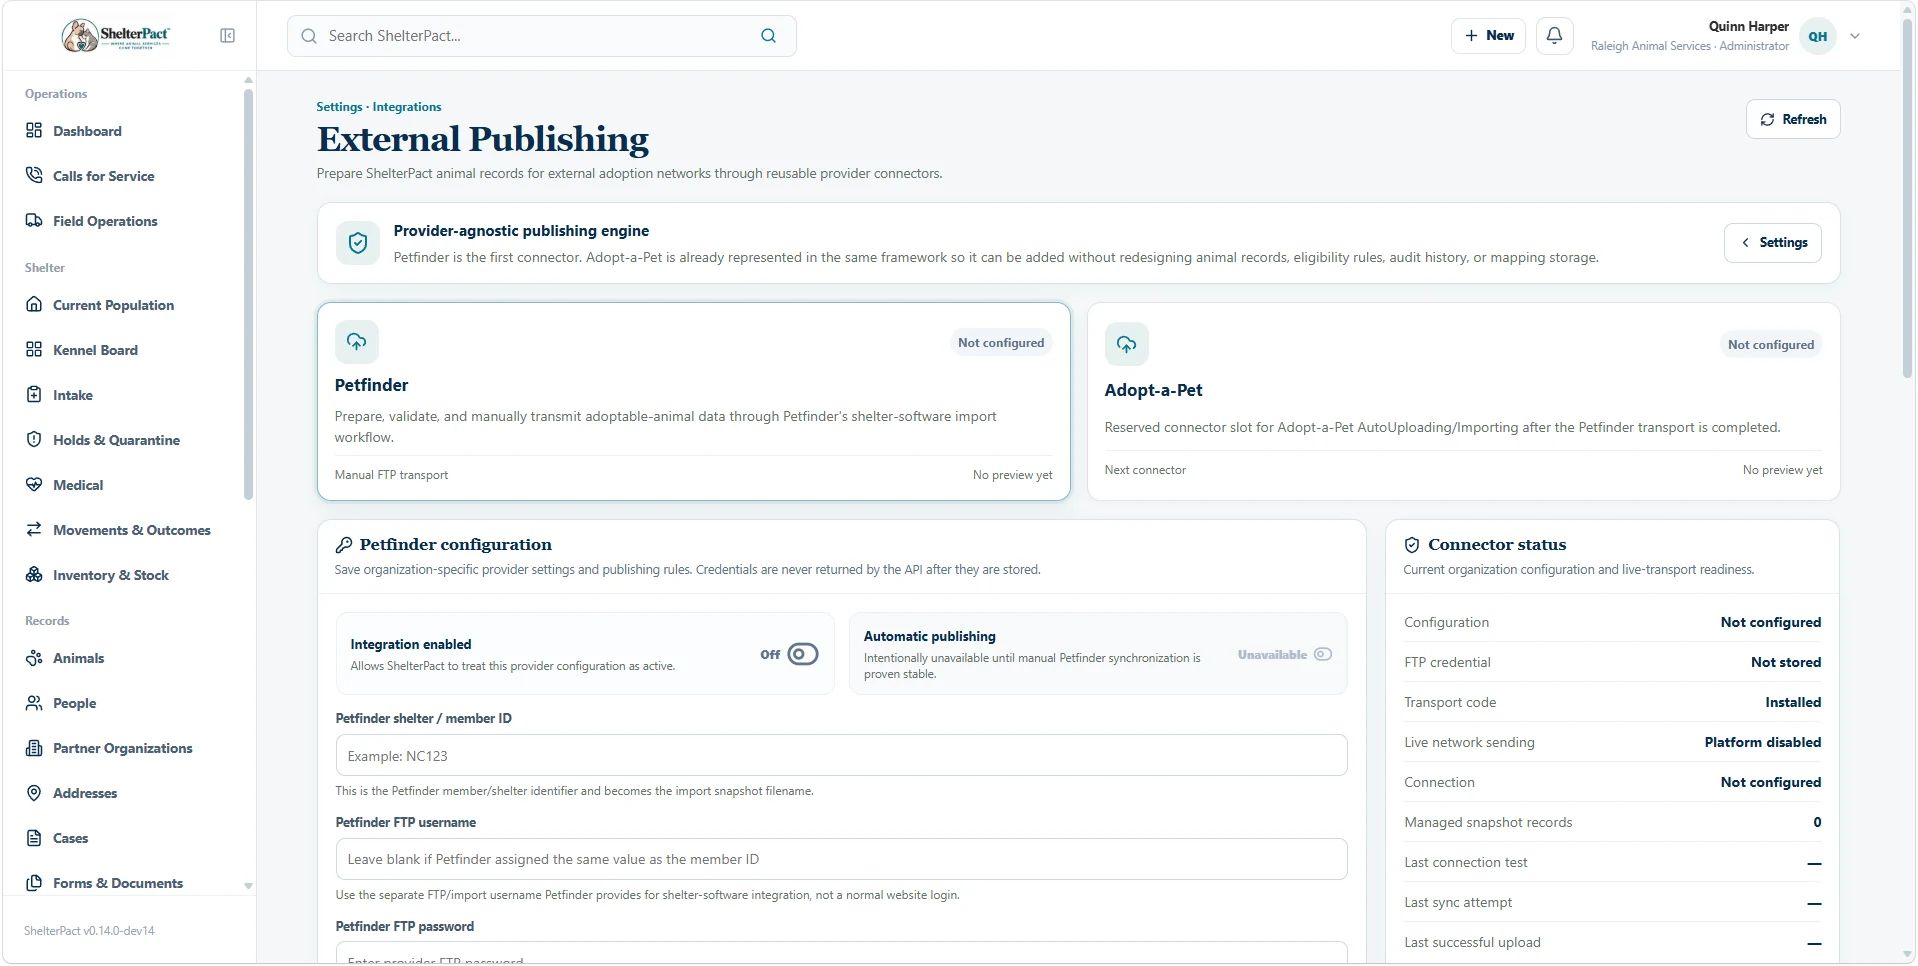Toggle the Integration enabled switch
1918x966 pixels.
(x=802, y=654)
